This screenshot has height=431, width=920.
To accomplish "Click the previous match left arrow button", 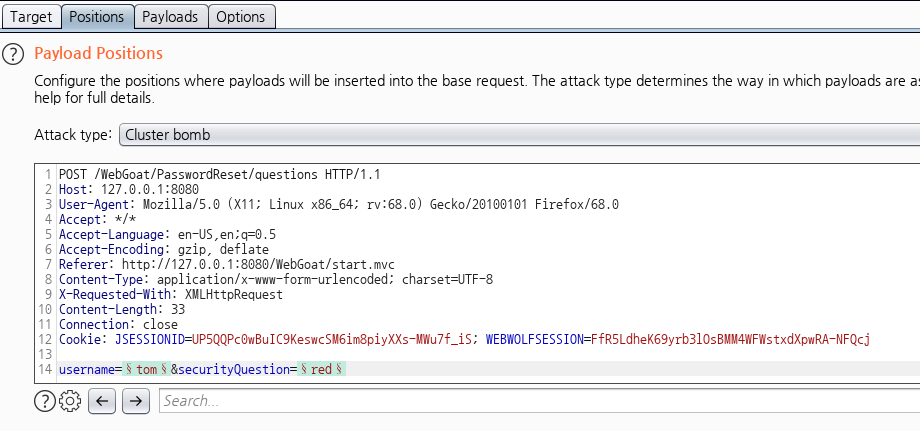I will [x=102, y=401].
